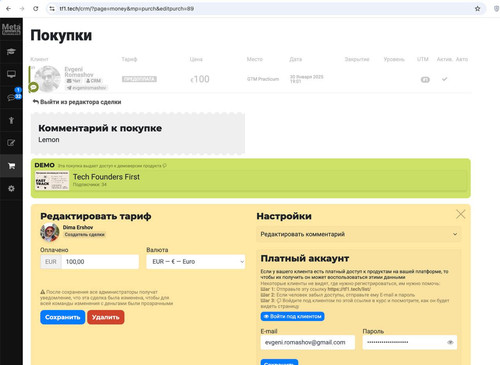Bookmark this page with star icon

pos(477,9)
